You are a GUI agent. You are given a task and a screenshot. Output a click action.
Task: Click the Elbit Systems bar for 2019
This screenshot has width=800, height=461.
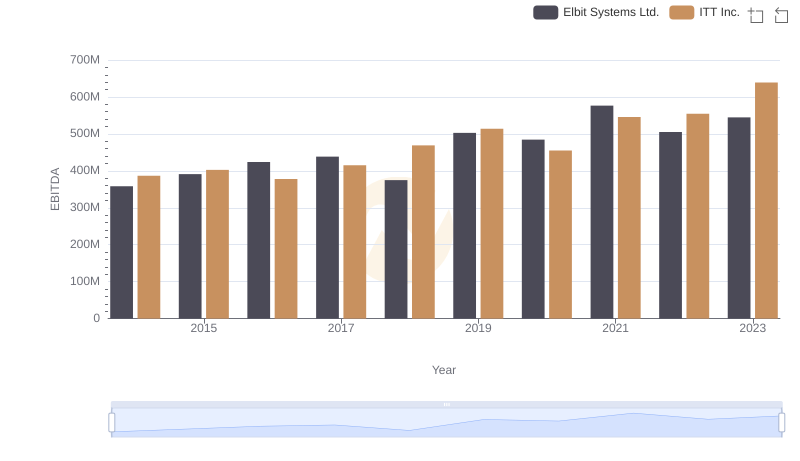click(465, 225)
